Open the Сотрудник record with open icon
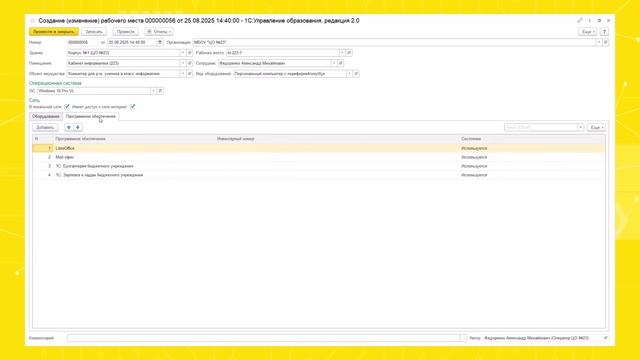This screenshot has height=360, width=640. [340, 63]
